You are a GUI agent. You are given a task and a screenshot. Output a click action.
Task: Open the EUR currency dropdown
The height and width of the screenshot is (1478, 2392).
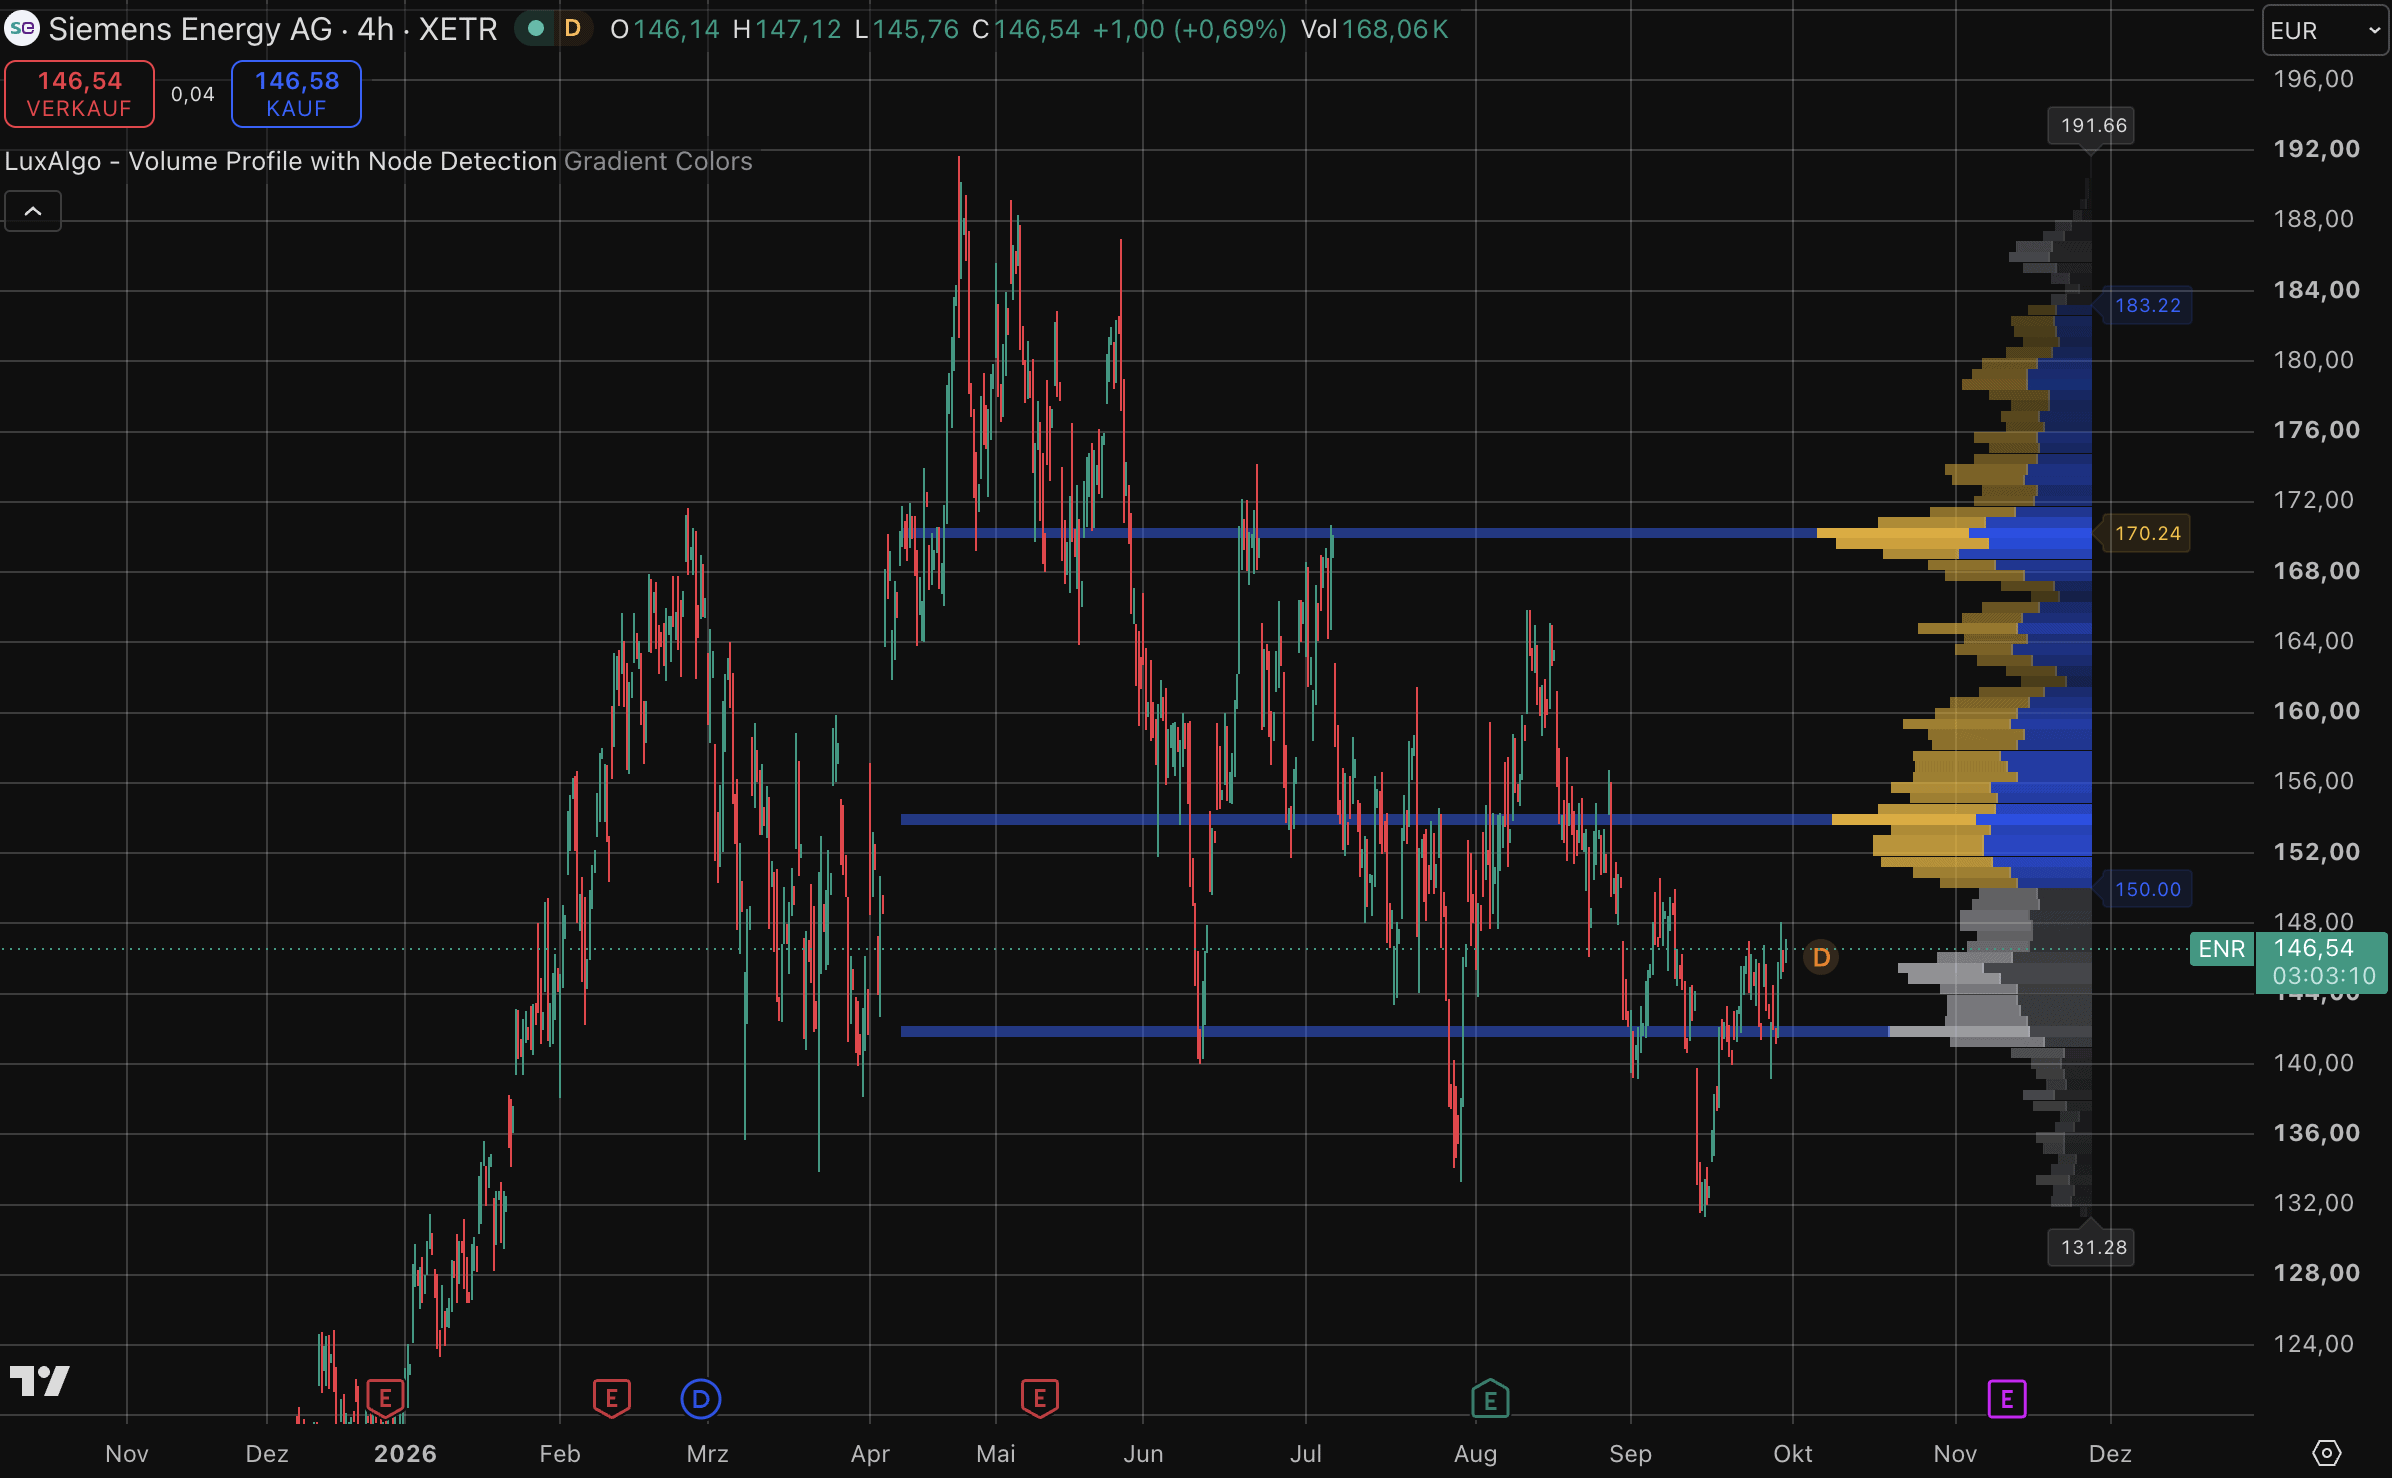tap(2325, 30)
